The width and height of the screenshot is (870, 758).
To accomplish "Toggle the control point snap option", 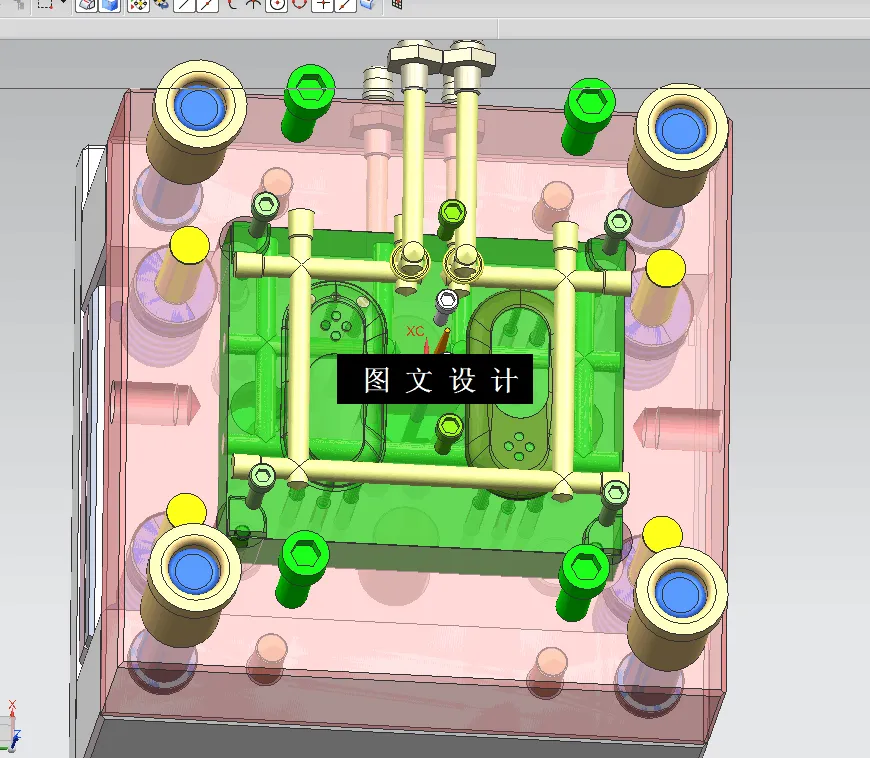I will [232, 7].
